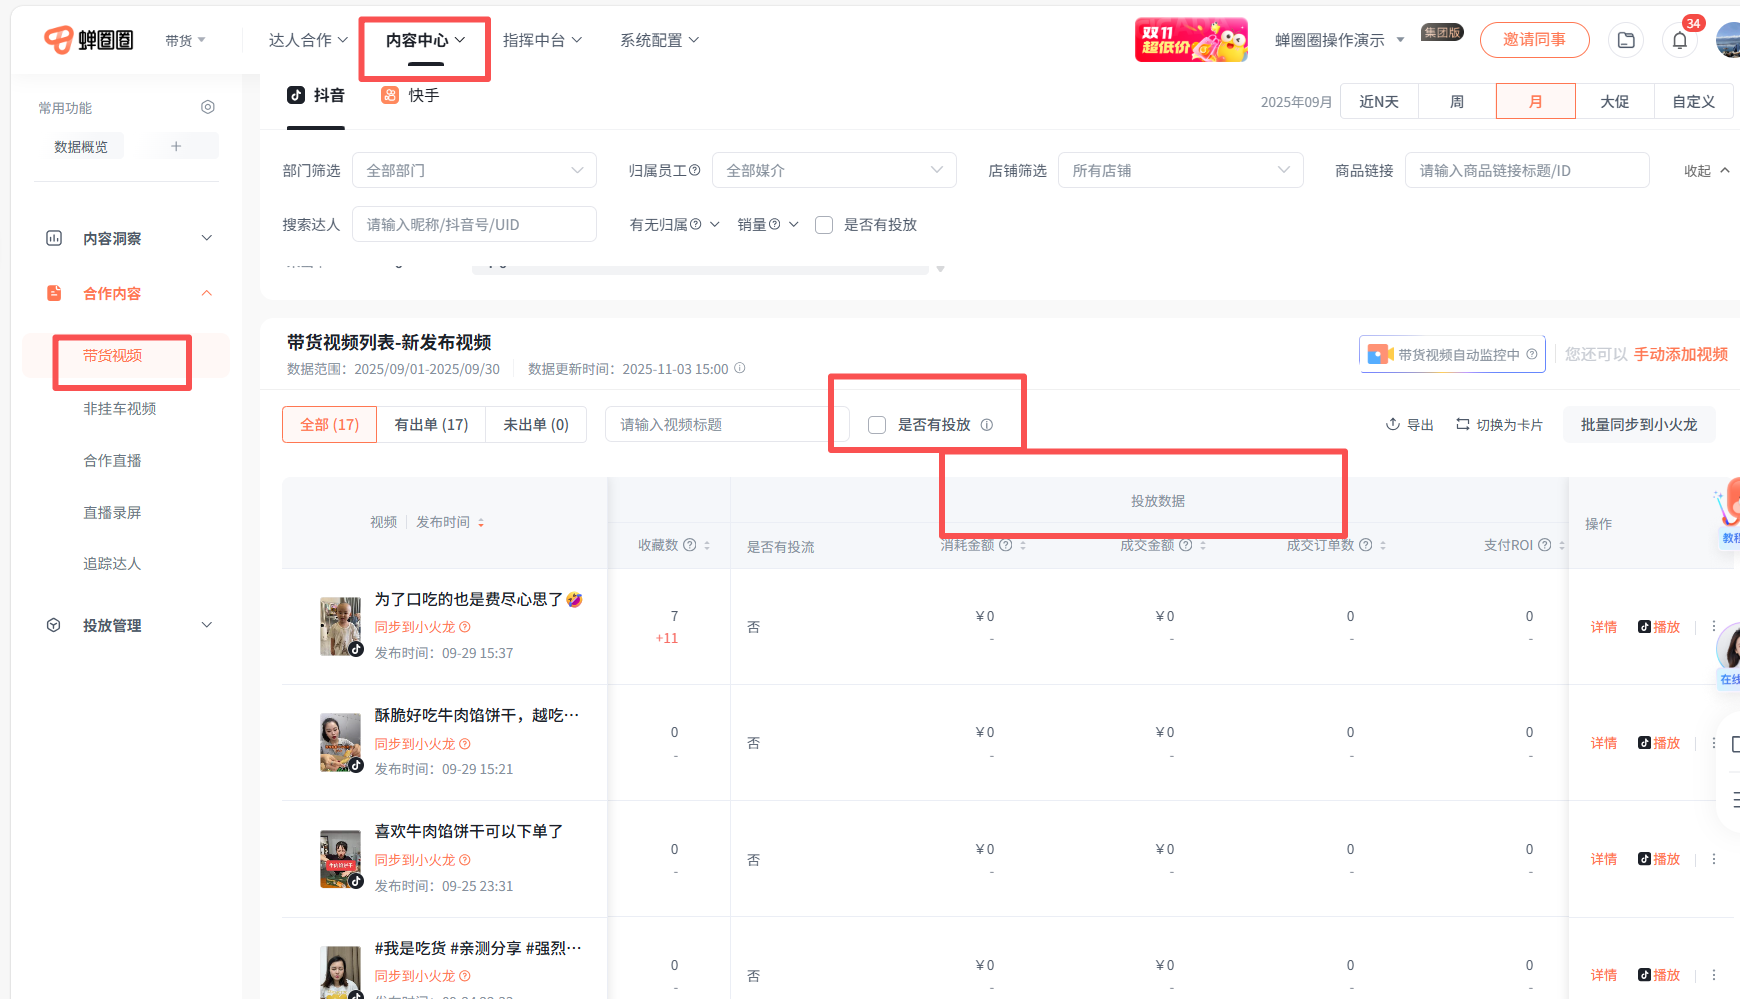
Task: Enable 是否有投放 checkbox in filter row
Action: tap(824, 225)
